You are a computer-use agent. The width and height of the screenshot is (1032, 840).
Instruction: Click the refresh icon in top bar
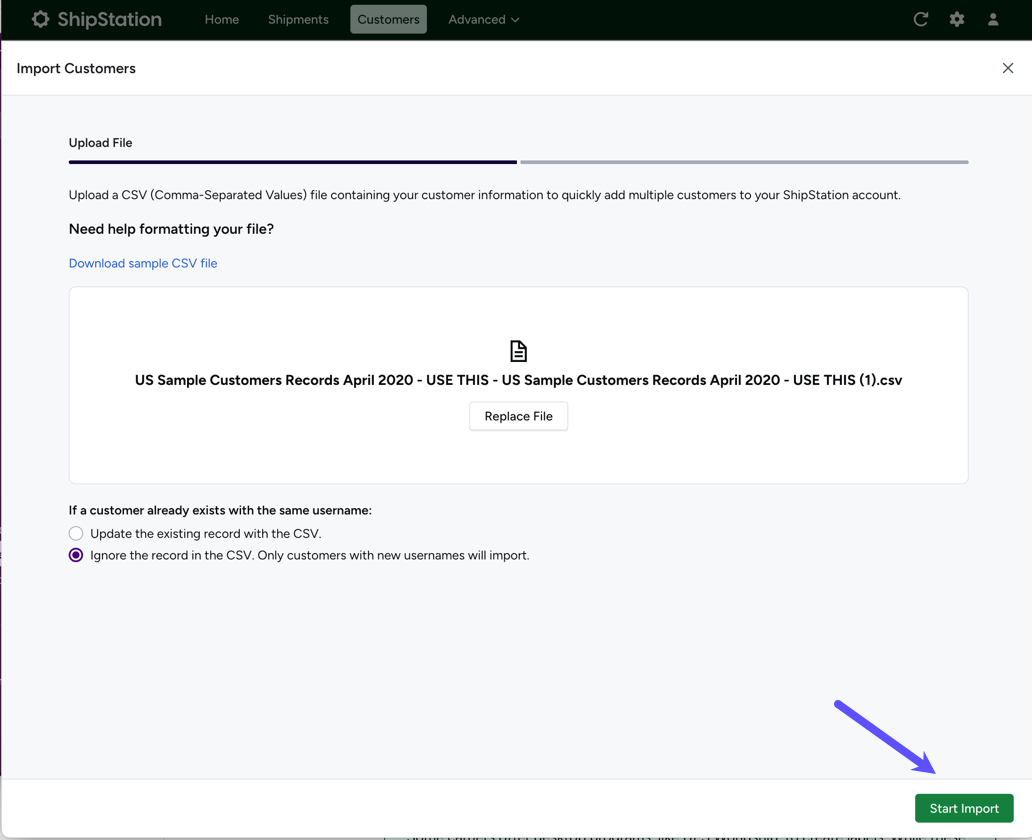[x=921, y=19]
